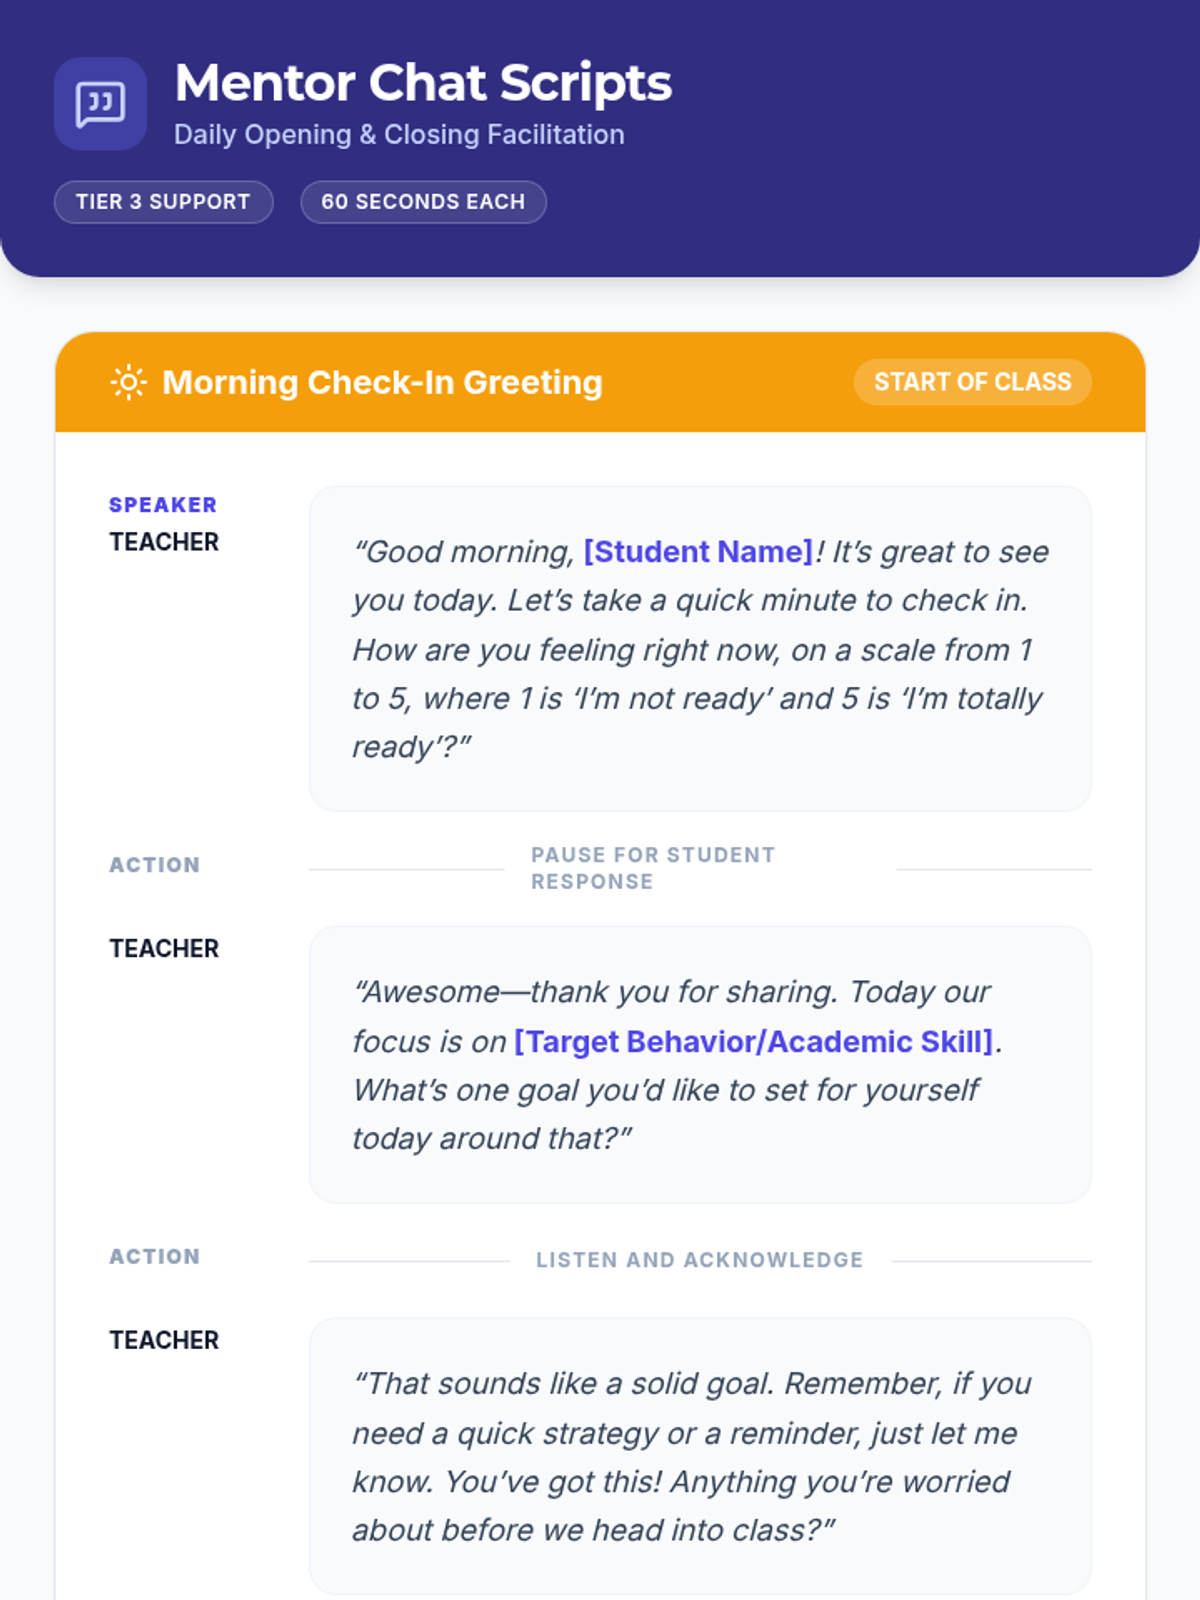The height and width of the screenshot is (1600, 1200).
Task: Select the TIER 3 SUPPORT tag
Action: (x=163, y=202)
